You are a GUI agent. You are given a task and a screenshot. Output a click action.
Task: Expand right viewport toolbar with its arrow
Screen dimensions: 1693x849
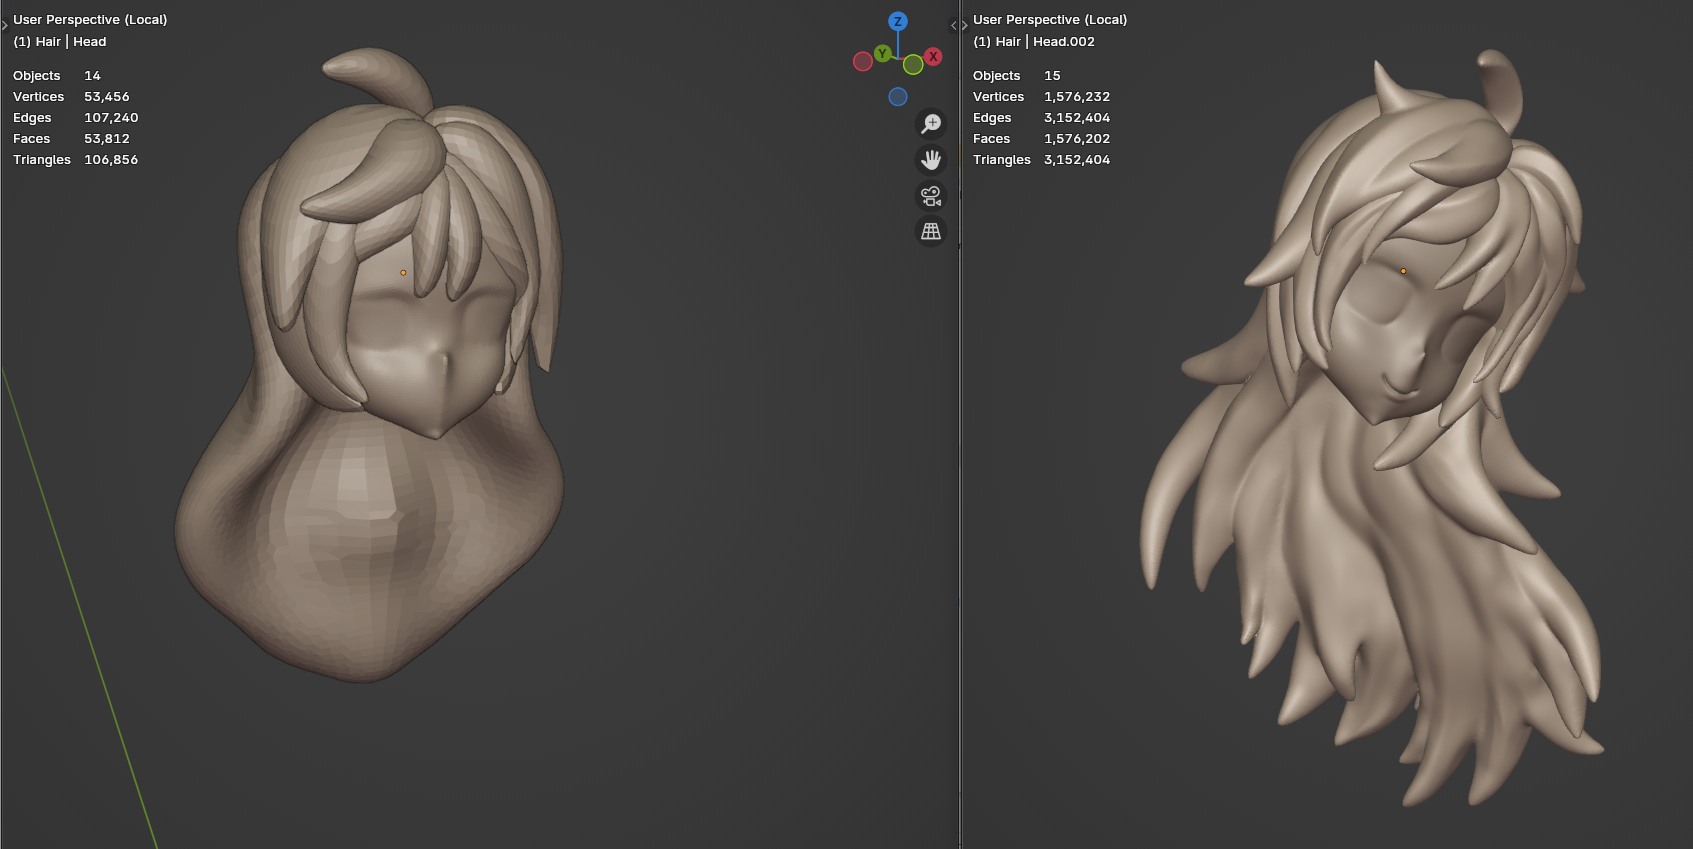(x=964, y=25)
